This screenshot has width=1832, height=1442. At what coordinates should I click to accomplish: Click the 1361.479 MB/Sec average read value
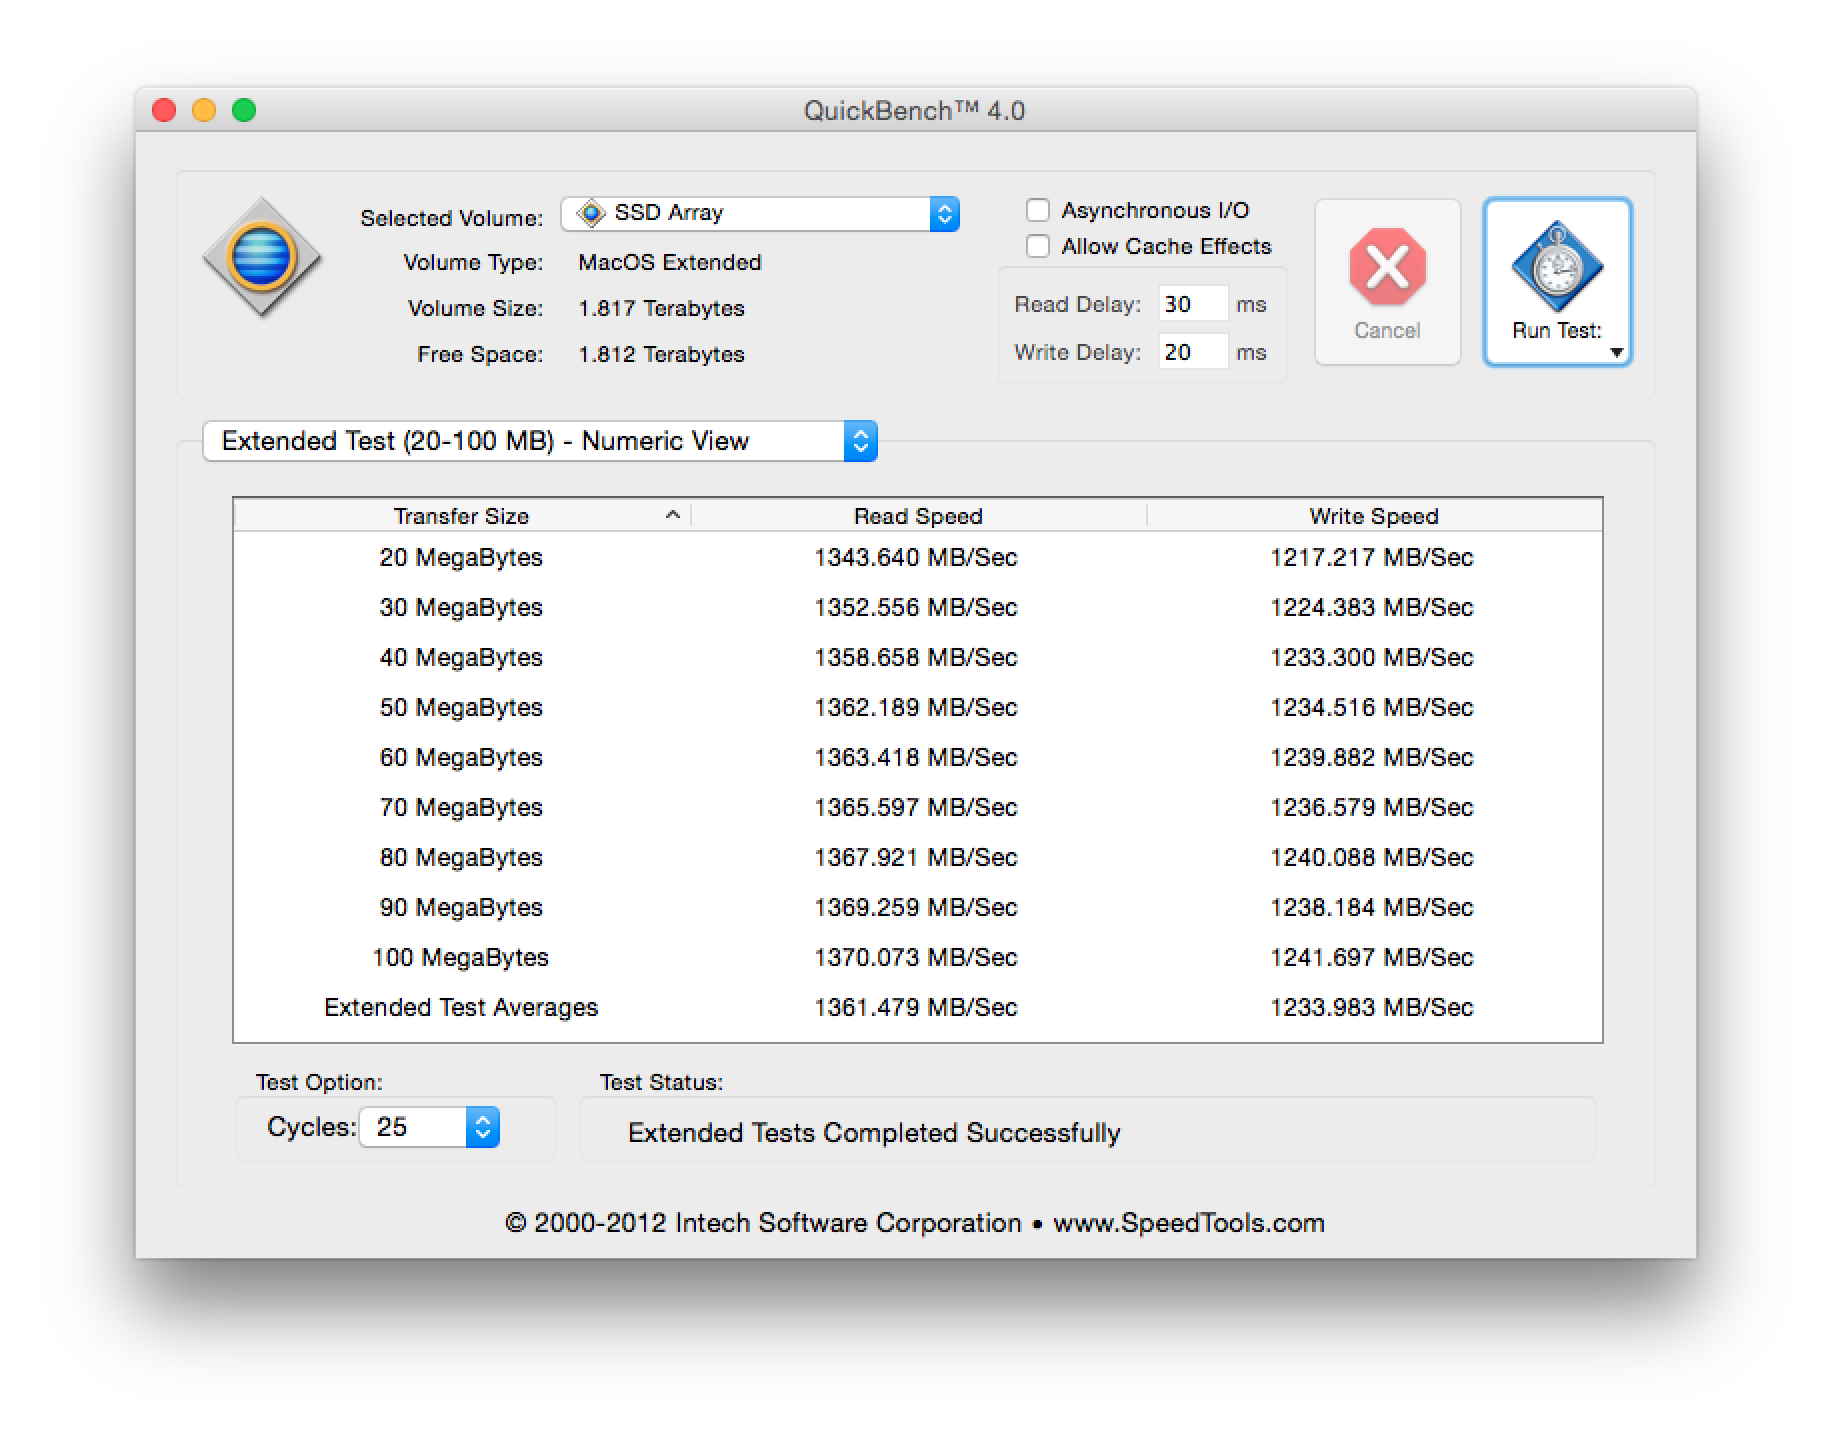(x=916, y=1007)
